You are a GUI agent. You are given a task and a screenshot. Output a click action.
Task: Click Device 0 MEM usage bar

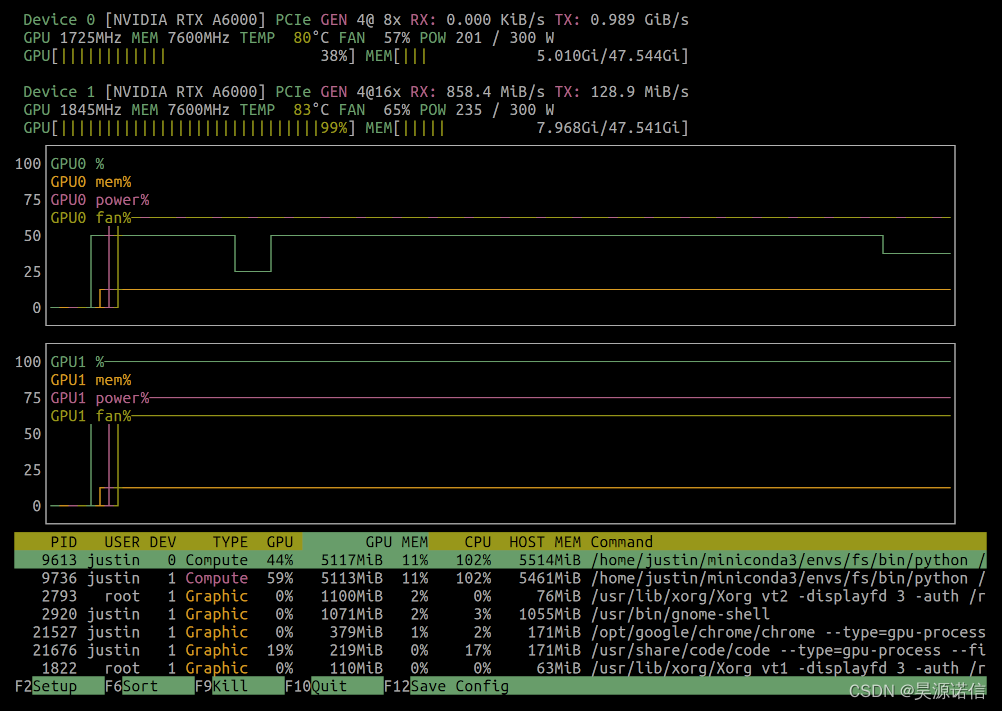pos(527,56)
